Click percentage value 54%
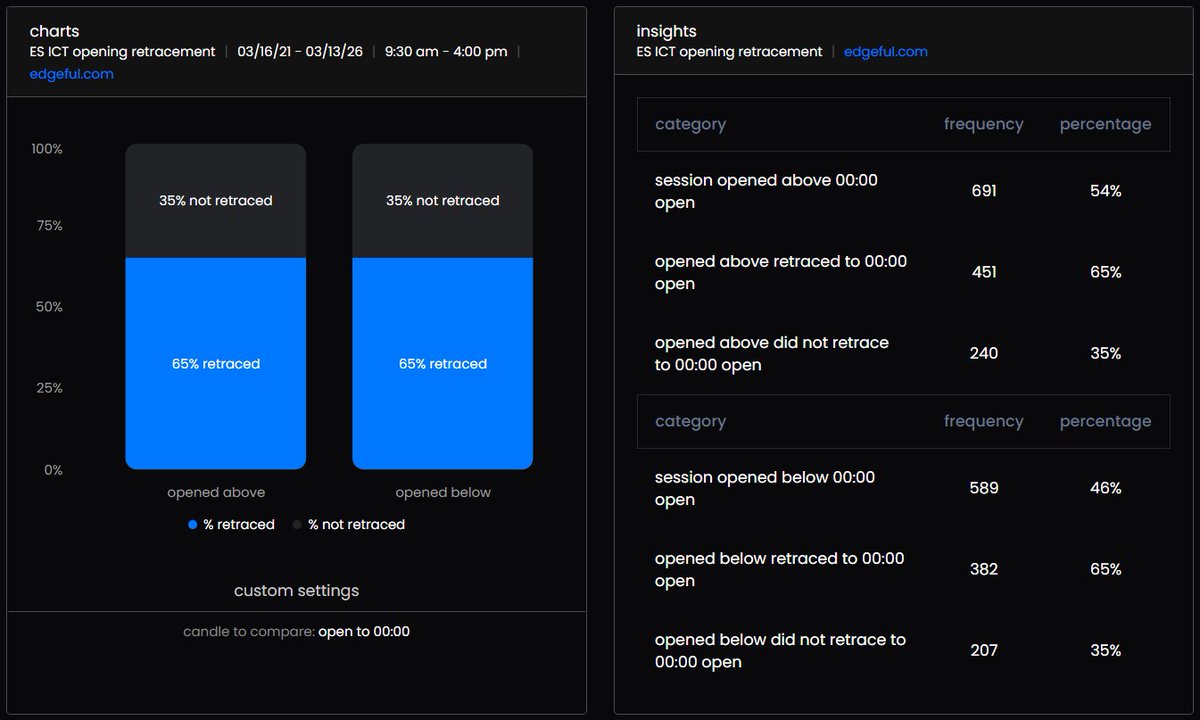1200x720 pixels. (1106, 191)
